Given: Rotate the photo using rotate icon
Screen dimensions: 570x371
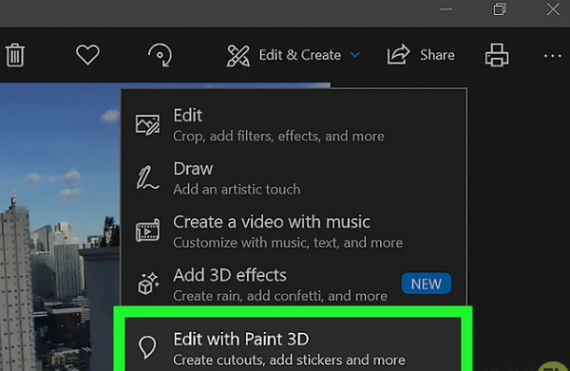Looking at the screenshot, I should tap(160, 55).
